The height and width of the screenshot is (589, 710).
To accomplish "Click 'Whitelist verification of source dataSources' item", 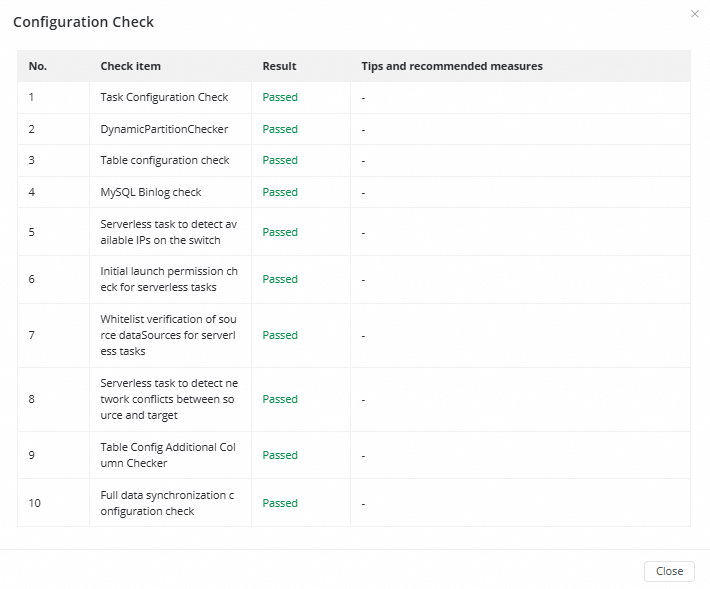I will [x=168, y=335].
